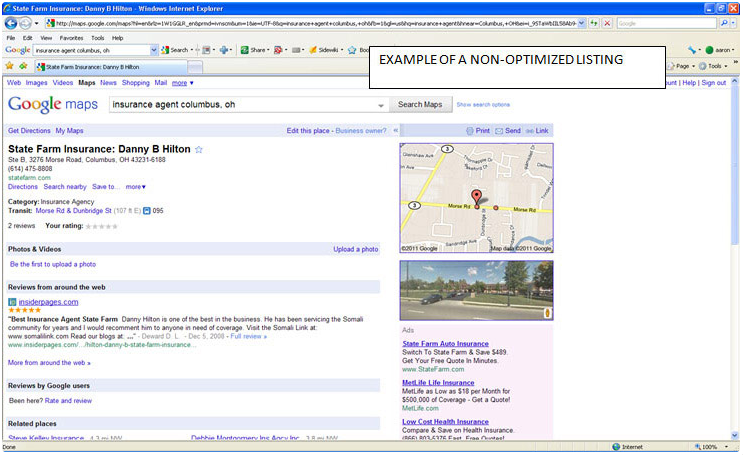The image size is (743, 455).
Task: Collapse the left panel with double arrow
Action: tap(396, 131)
